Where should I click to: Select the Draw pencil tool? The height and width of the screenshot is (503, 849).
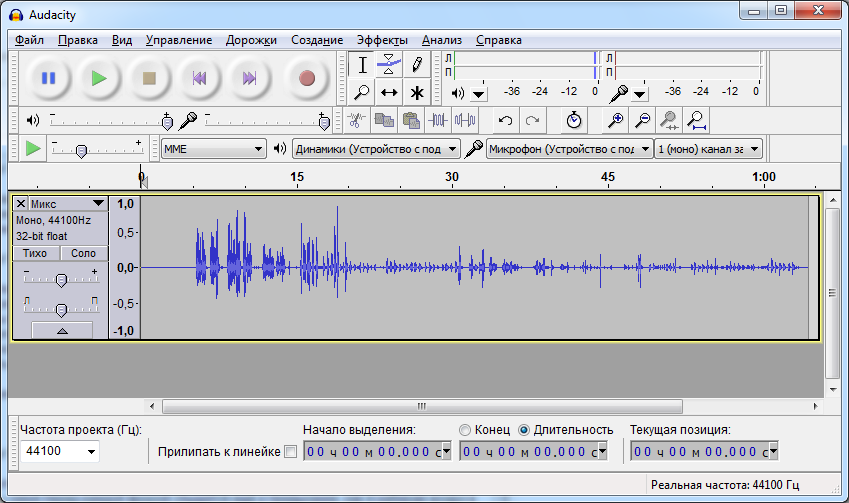417,65
